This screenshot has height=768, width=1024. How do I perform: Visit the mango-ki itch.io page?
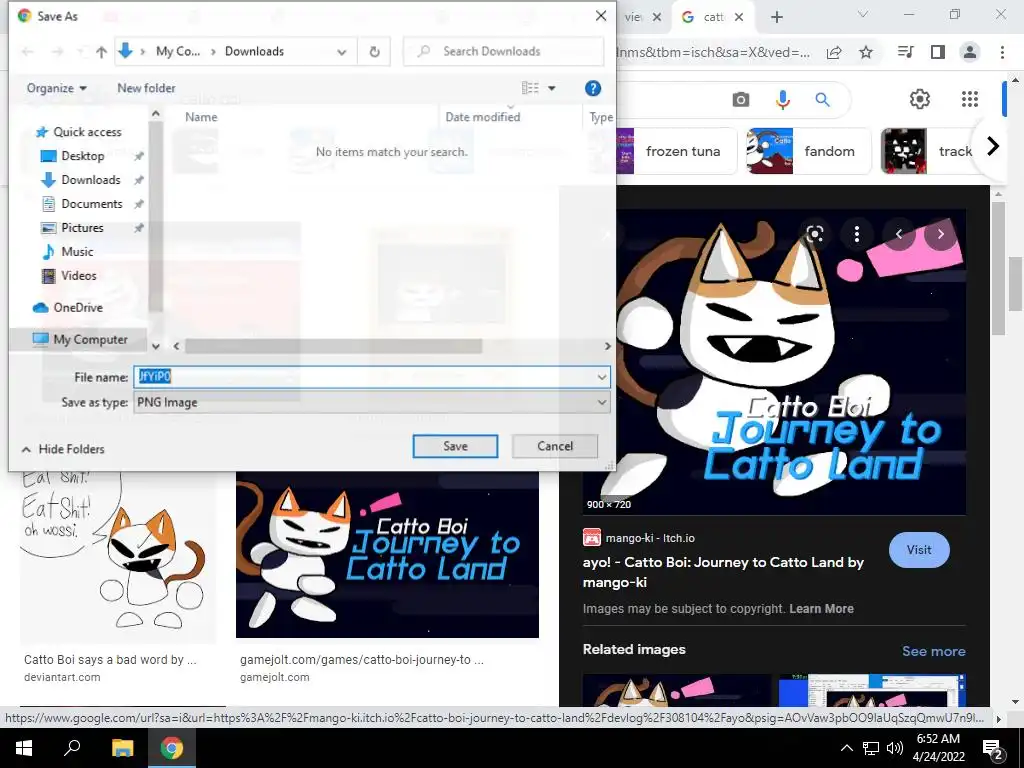click(919, 550)
